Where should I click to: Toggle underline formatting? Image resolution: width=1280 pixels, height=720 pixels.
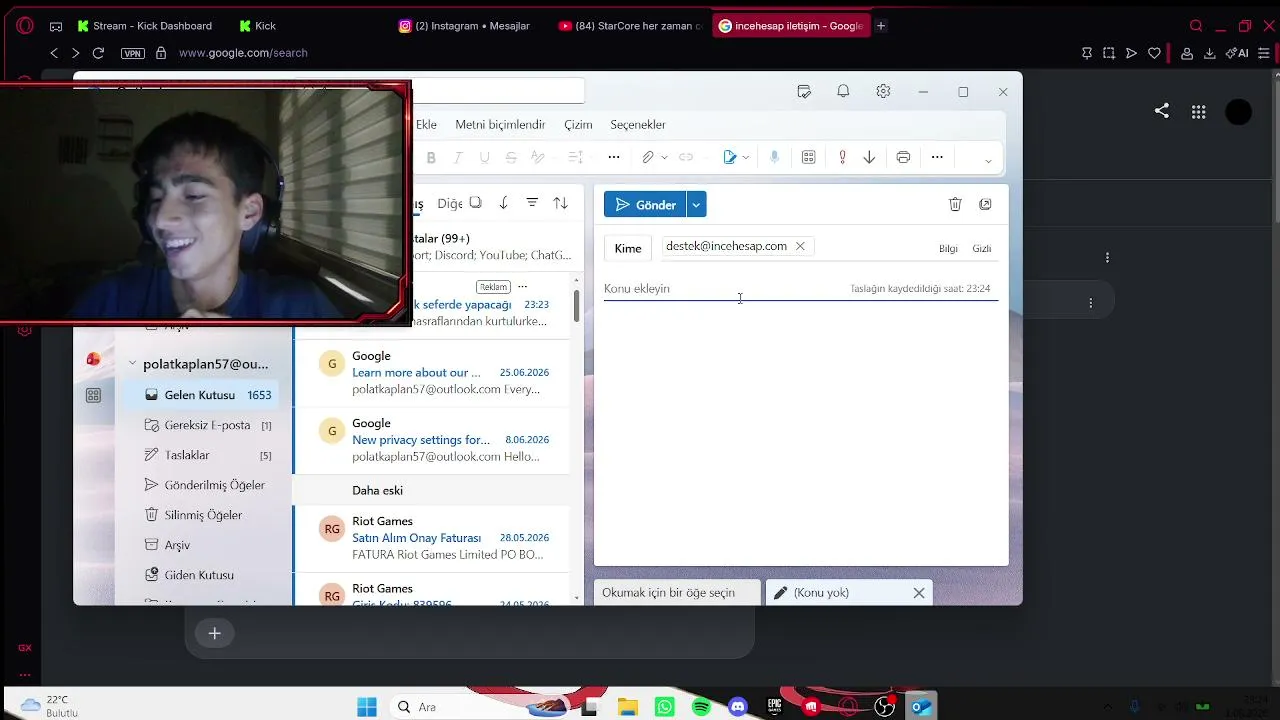click(x=485, y=157)
